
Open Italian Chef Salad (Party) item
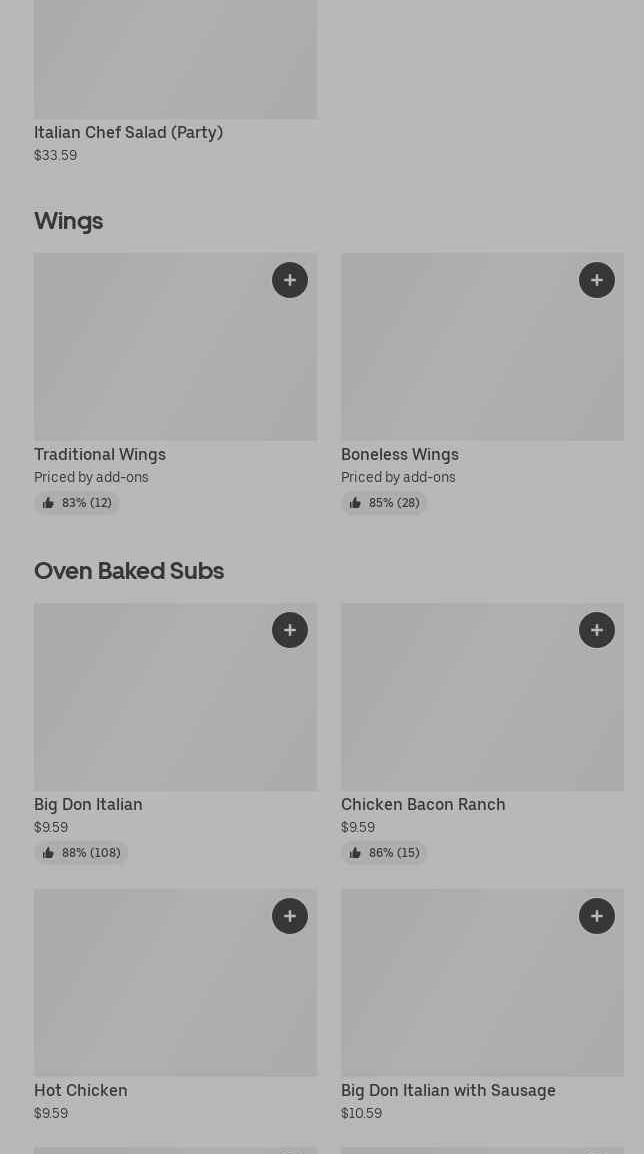click(128, 132)
